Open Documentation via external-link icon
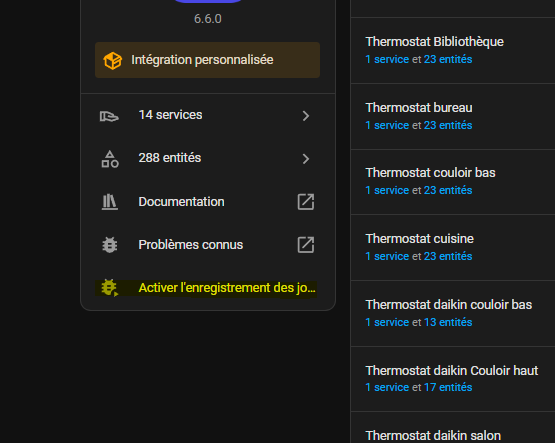This screenshot has width=555, height=443. pos(306,202)
